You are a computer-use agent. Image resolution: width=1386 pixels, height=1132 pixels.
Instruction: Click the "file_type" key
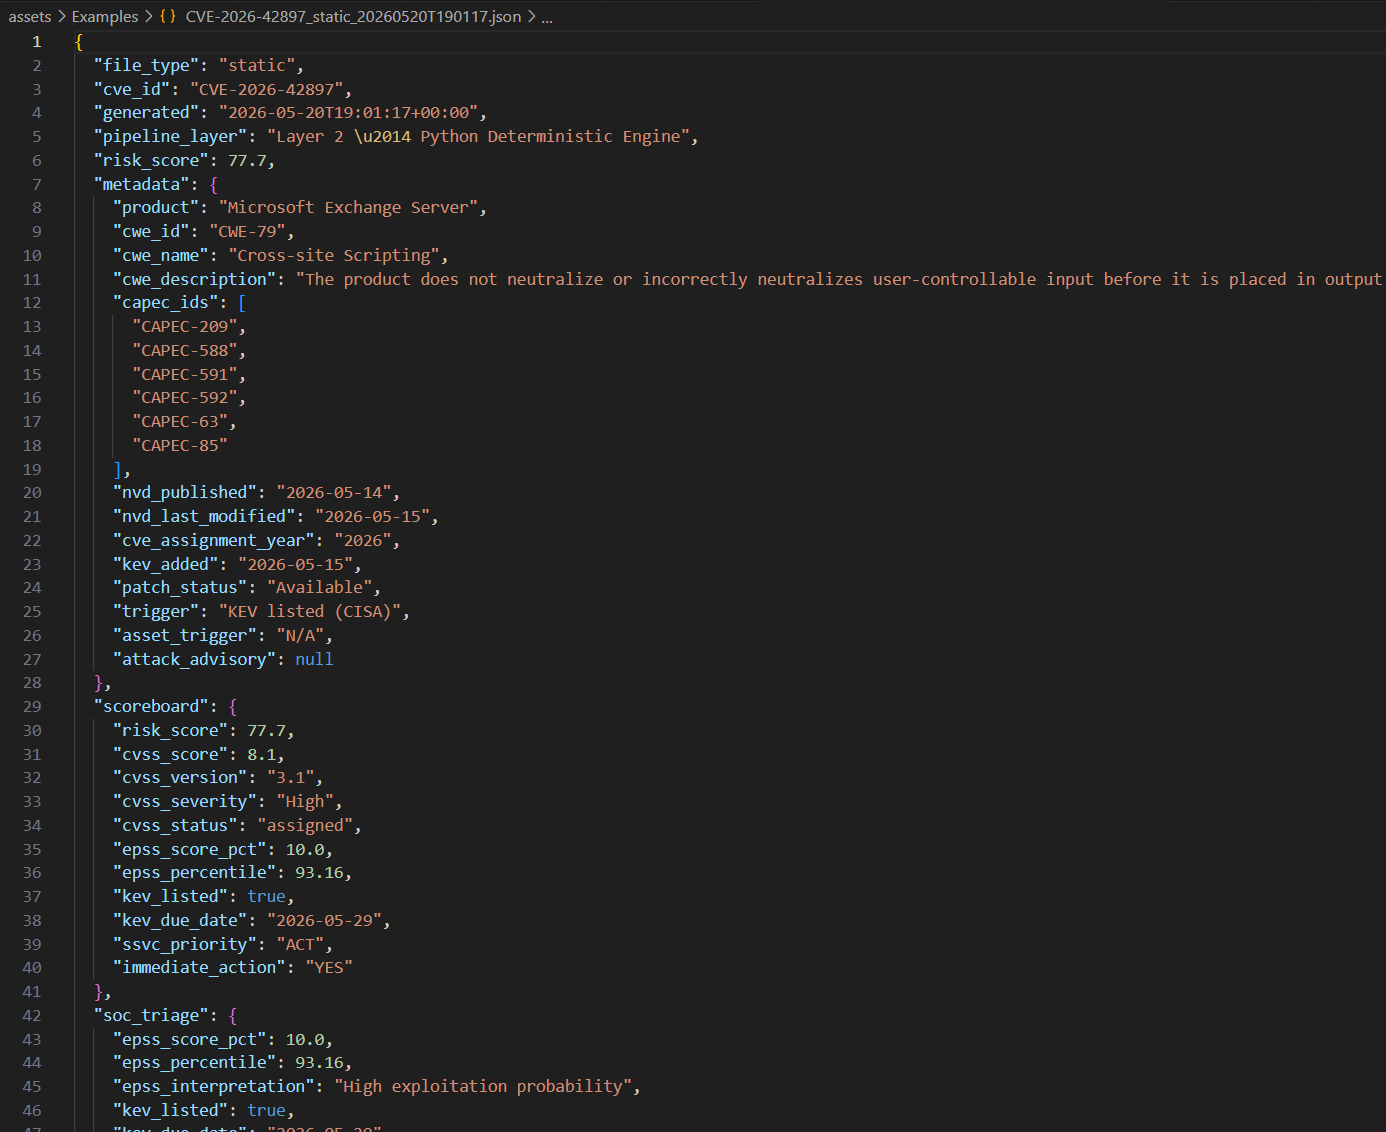[x=147, y=65]
